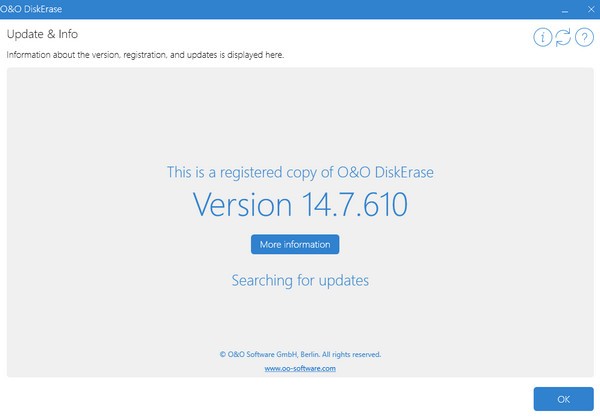
Task: Confirm with the OK button
Action: pyautogui.click(x=564, y=399)
